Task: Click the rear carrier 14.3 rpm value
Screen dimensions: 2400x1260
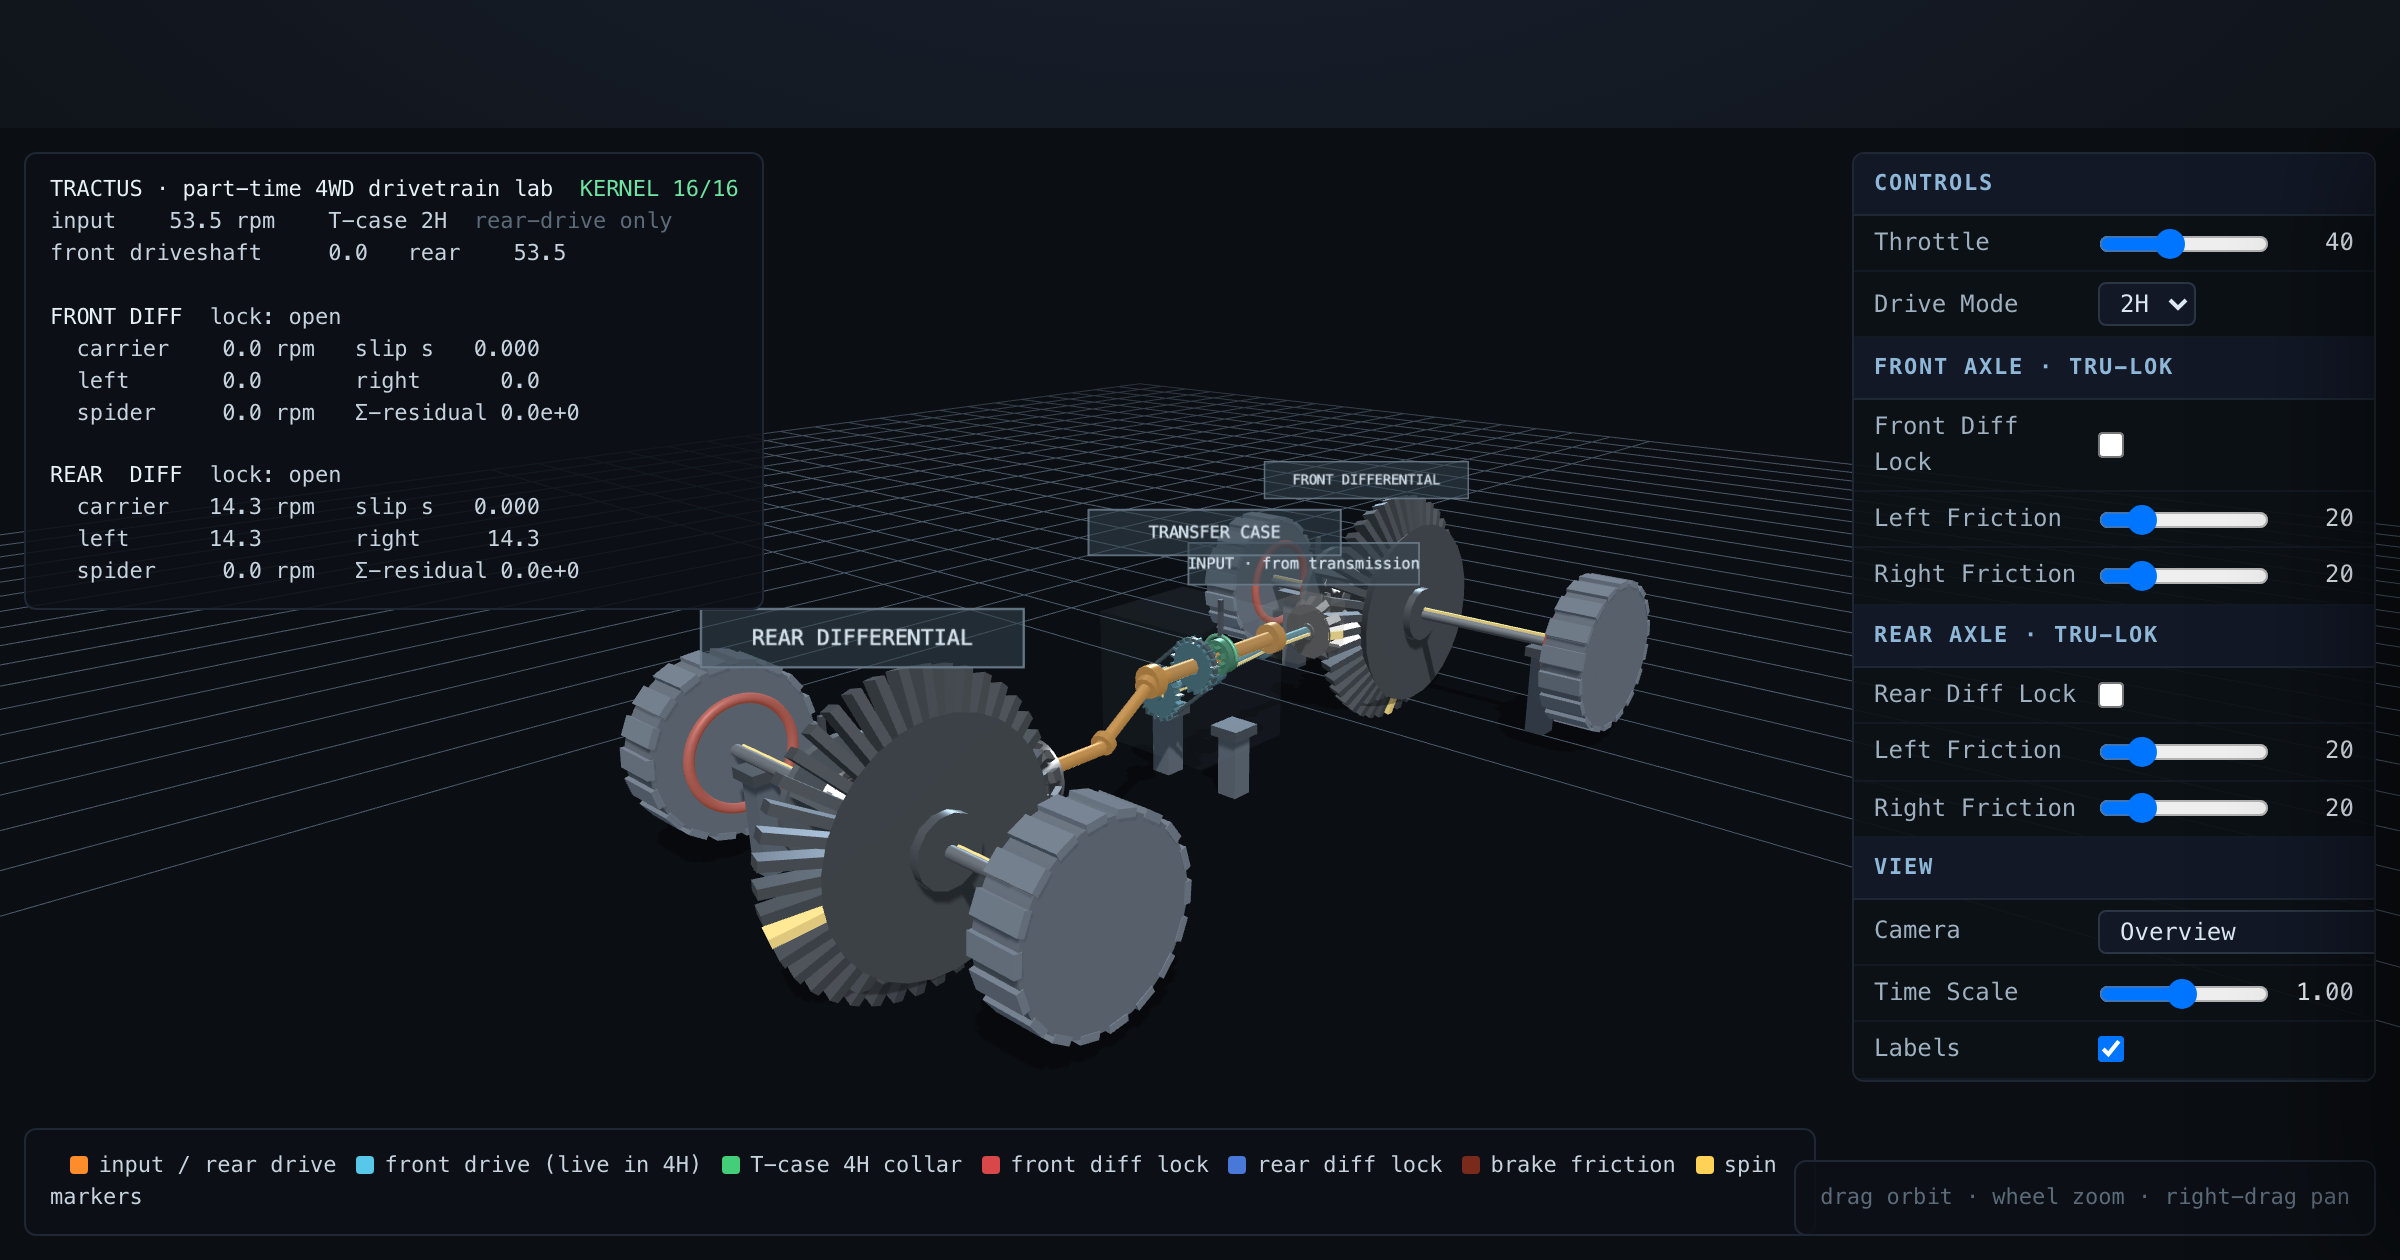Action: coord(262,507)
